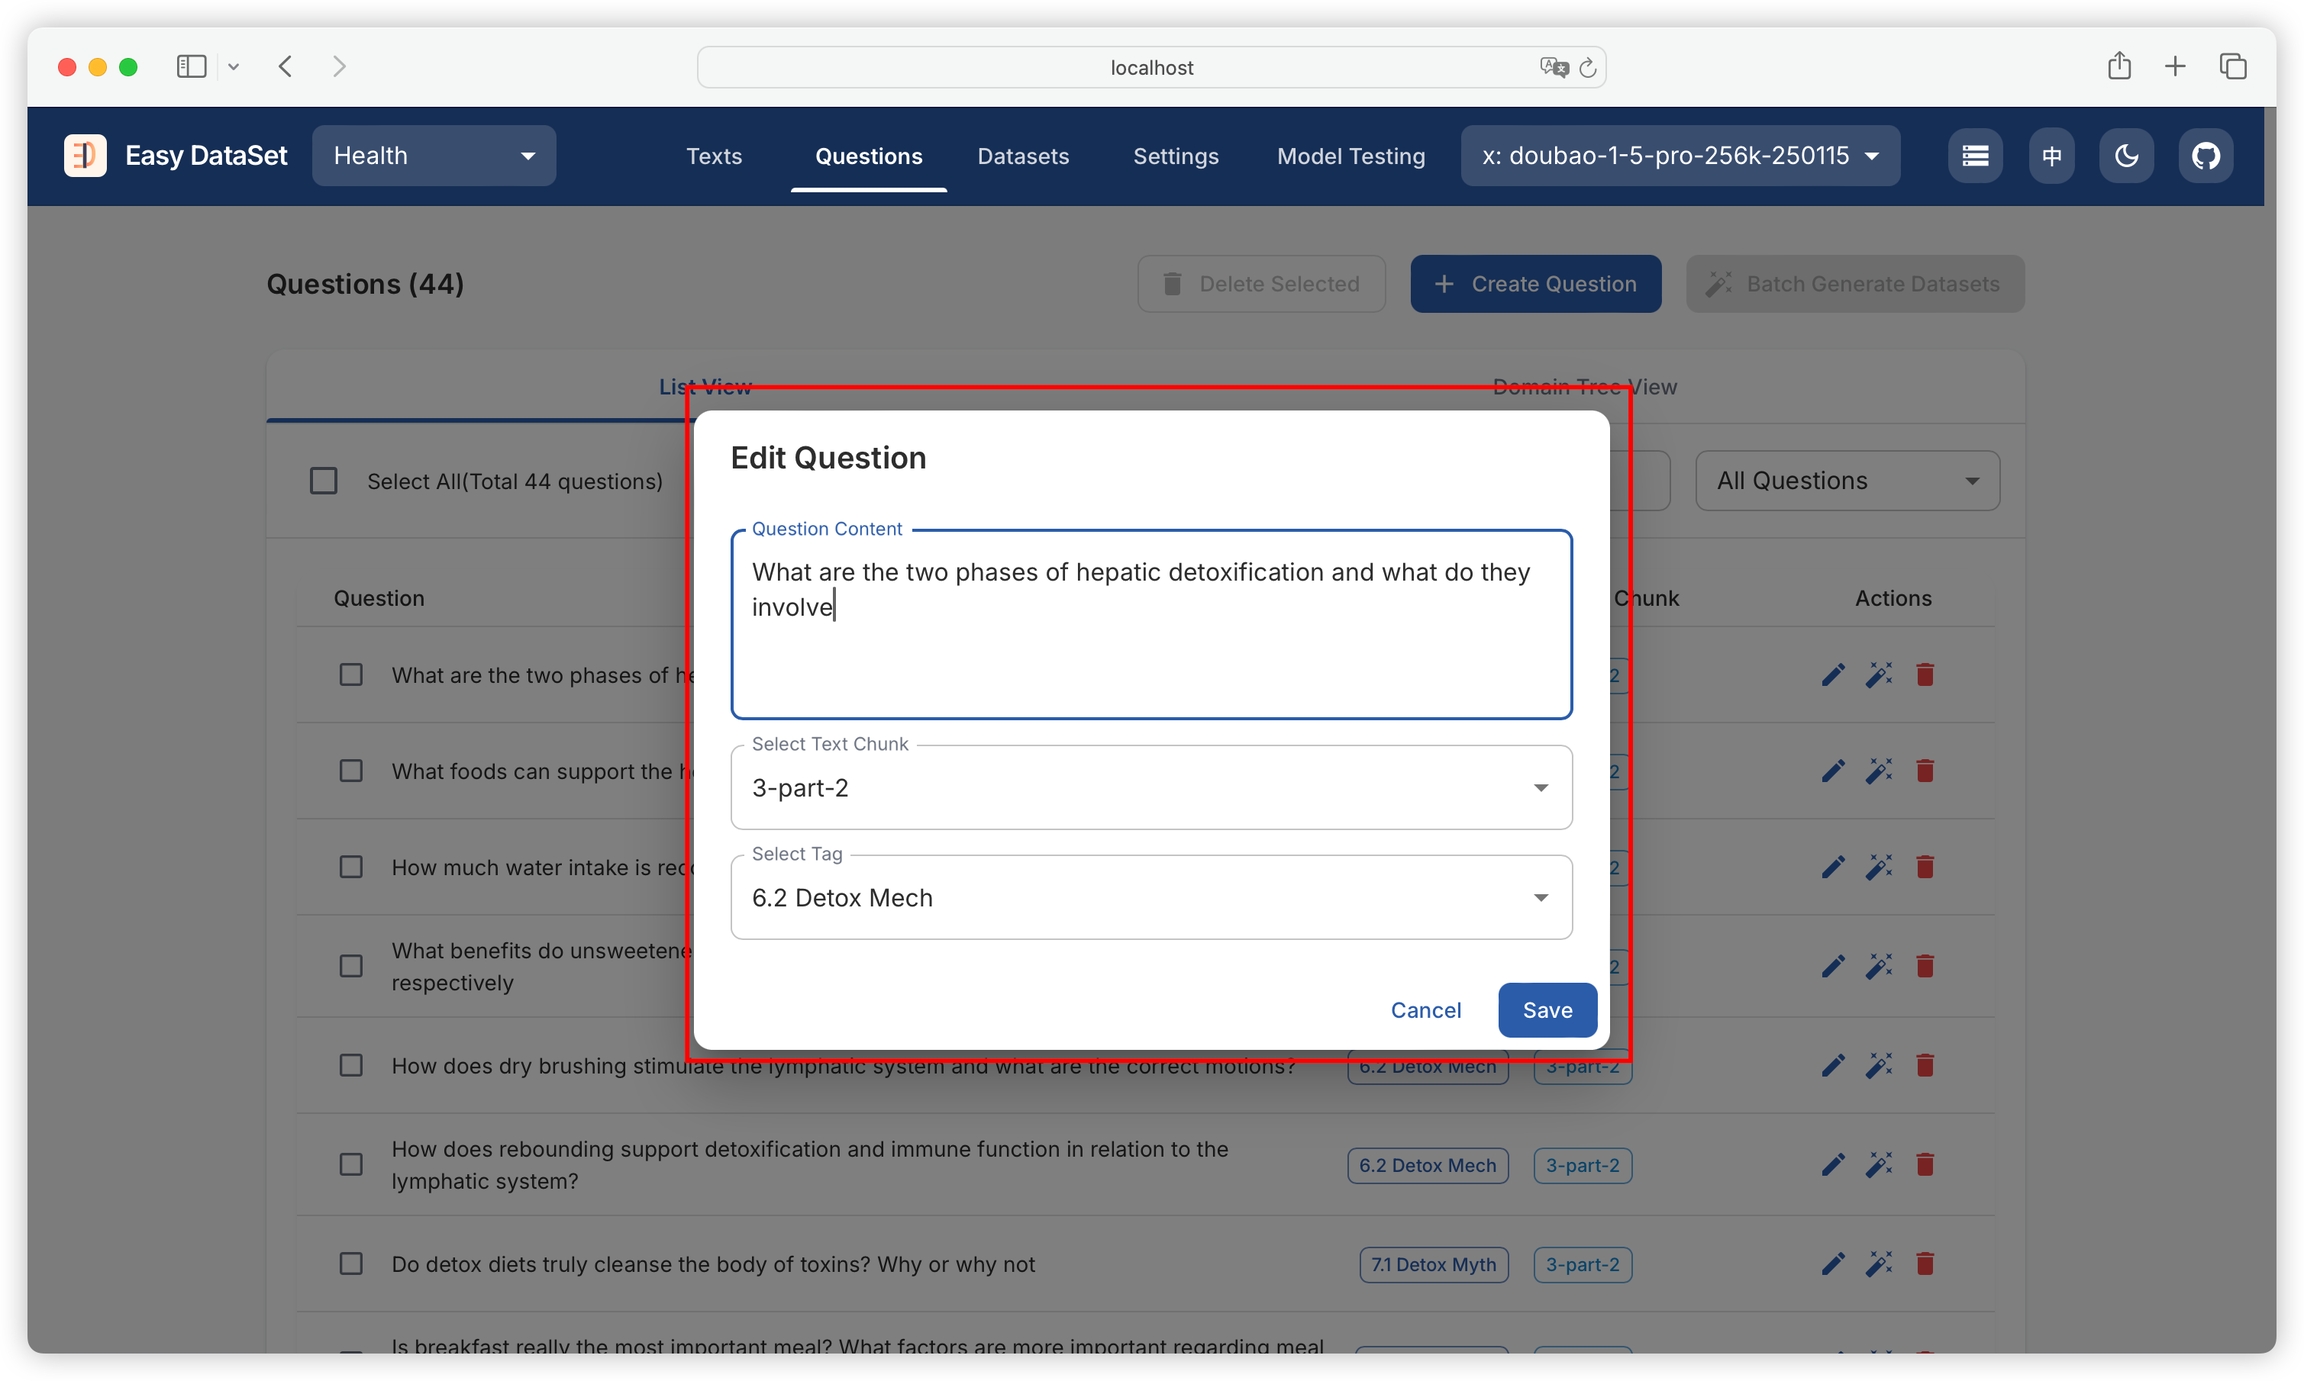
Task: Click the browser reload page icon
Action: [x=1587, y=68]
